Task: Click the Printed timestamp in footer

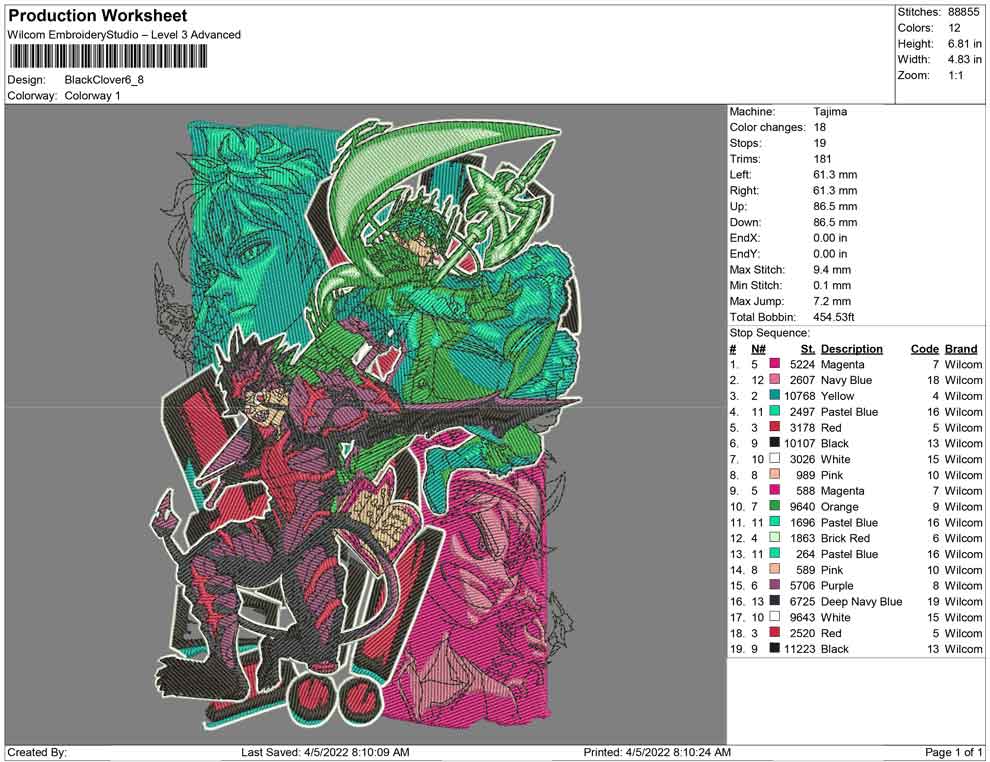Action: pos(657,752)
